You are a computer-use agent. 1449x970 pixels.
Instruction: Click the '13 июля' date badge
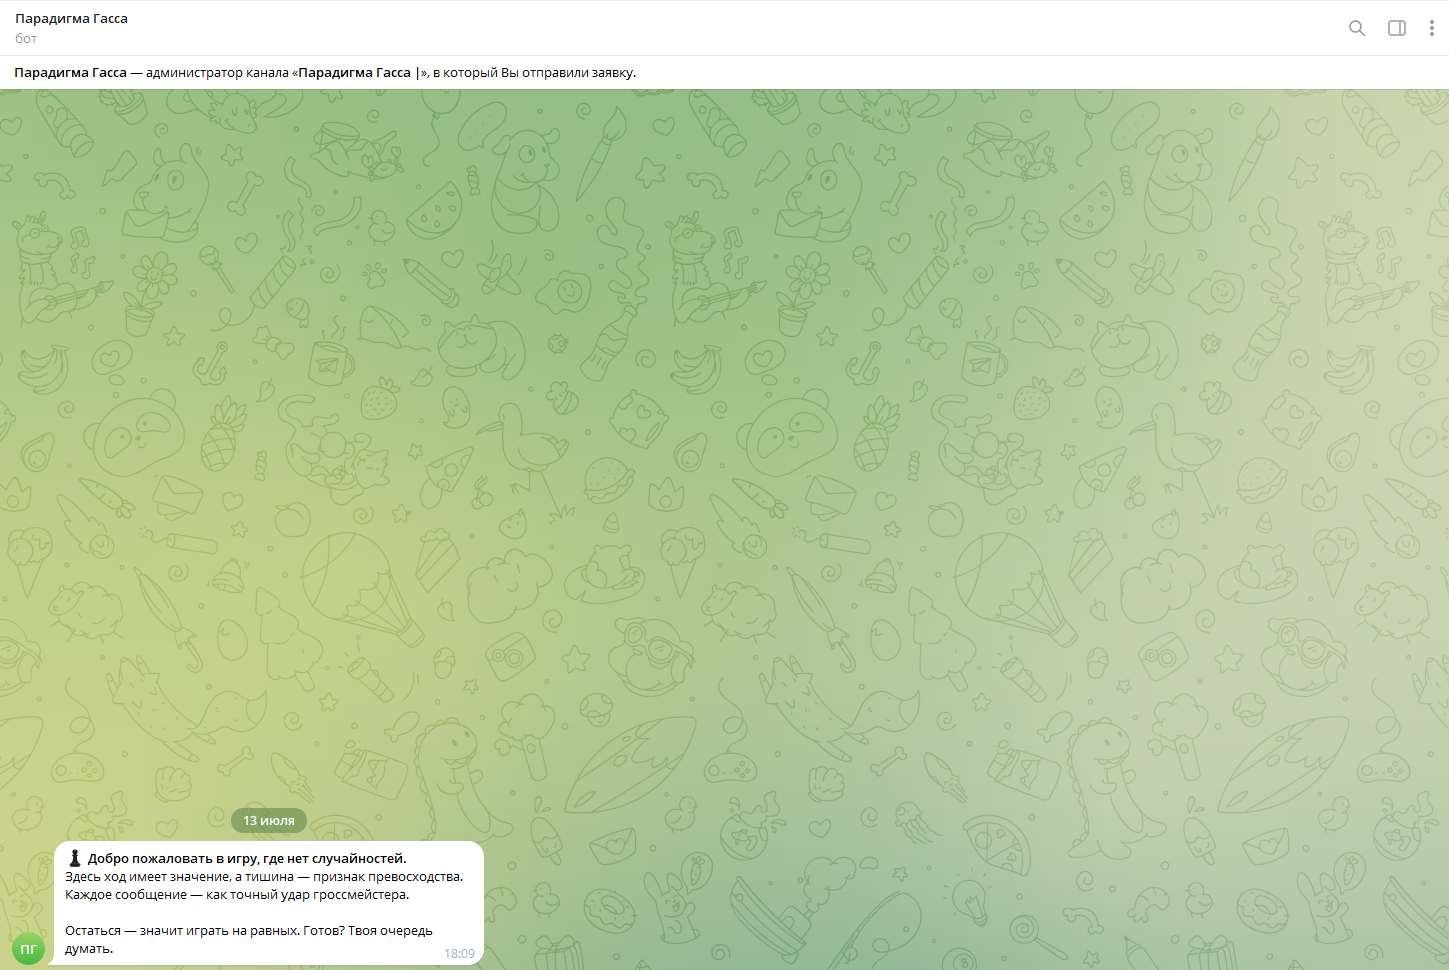[269, 821]
